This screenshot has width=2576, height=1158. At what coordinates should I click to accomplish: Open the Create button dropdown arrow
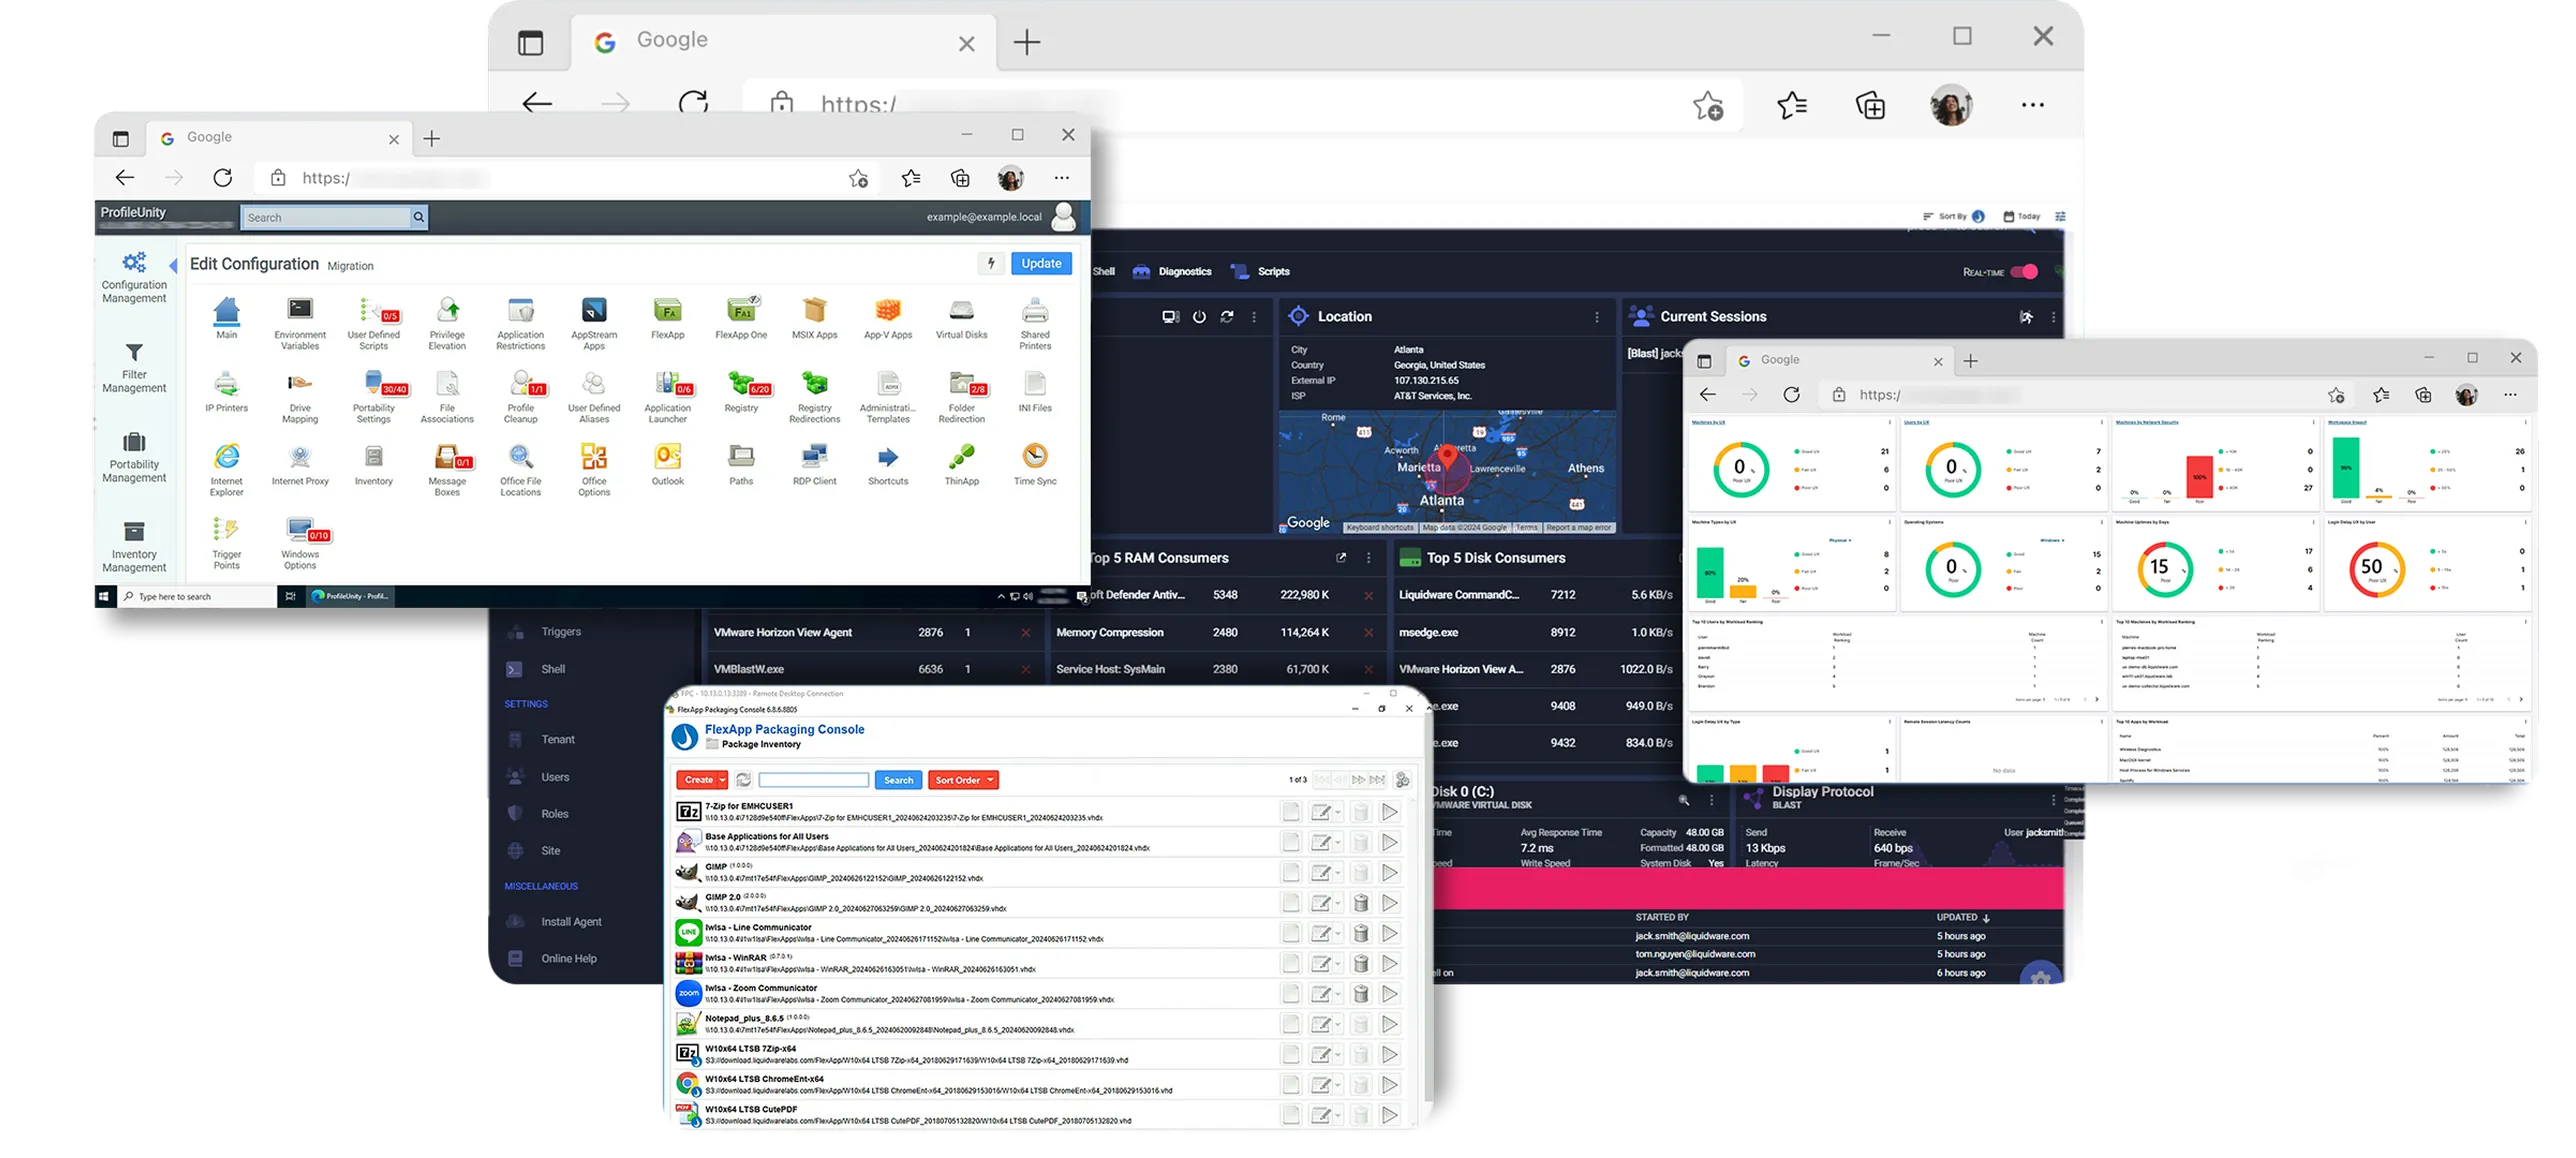click(x=722, y=780)
